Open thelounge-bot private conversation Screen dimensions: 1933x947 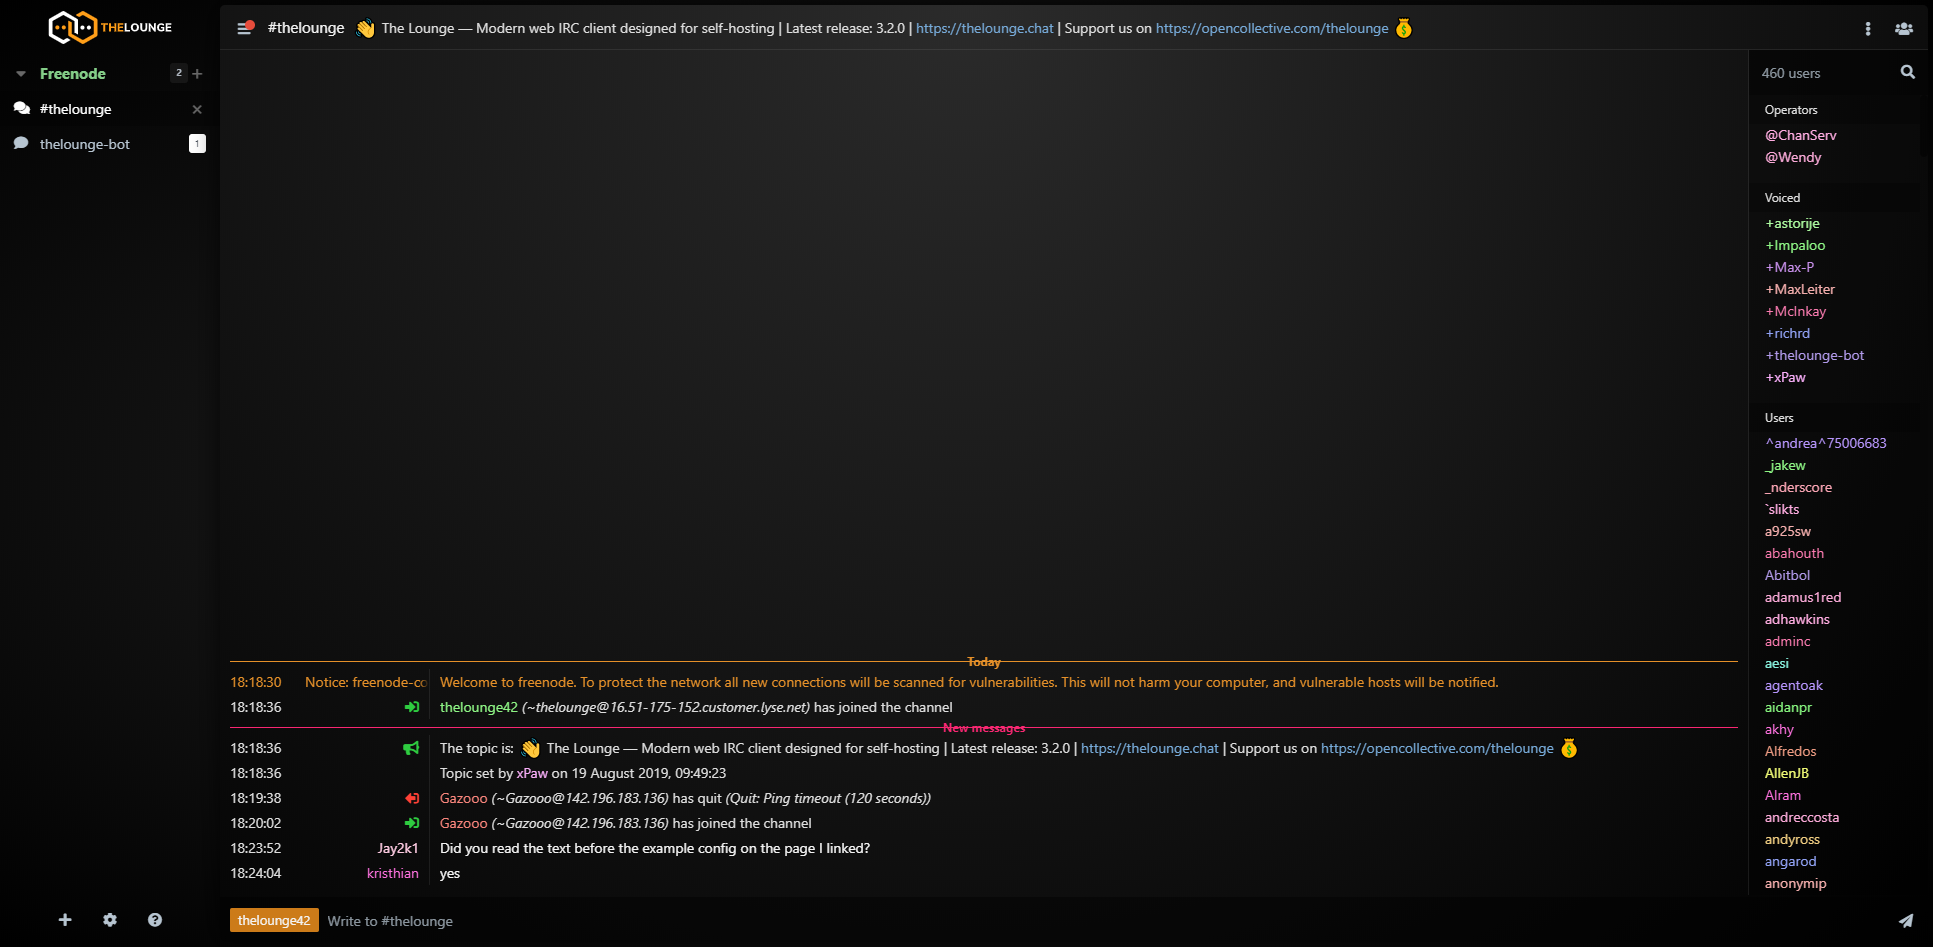[85, 144]
